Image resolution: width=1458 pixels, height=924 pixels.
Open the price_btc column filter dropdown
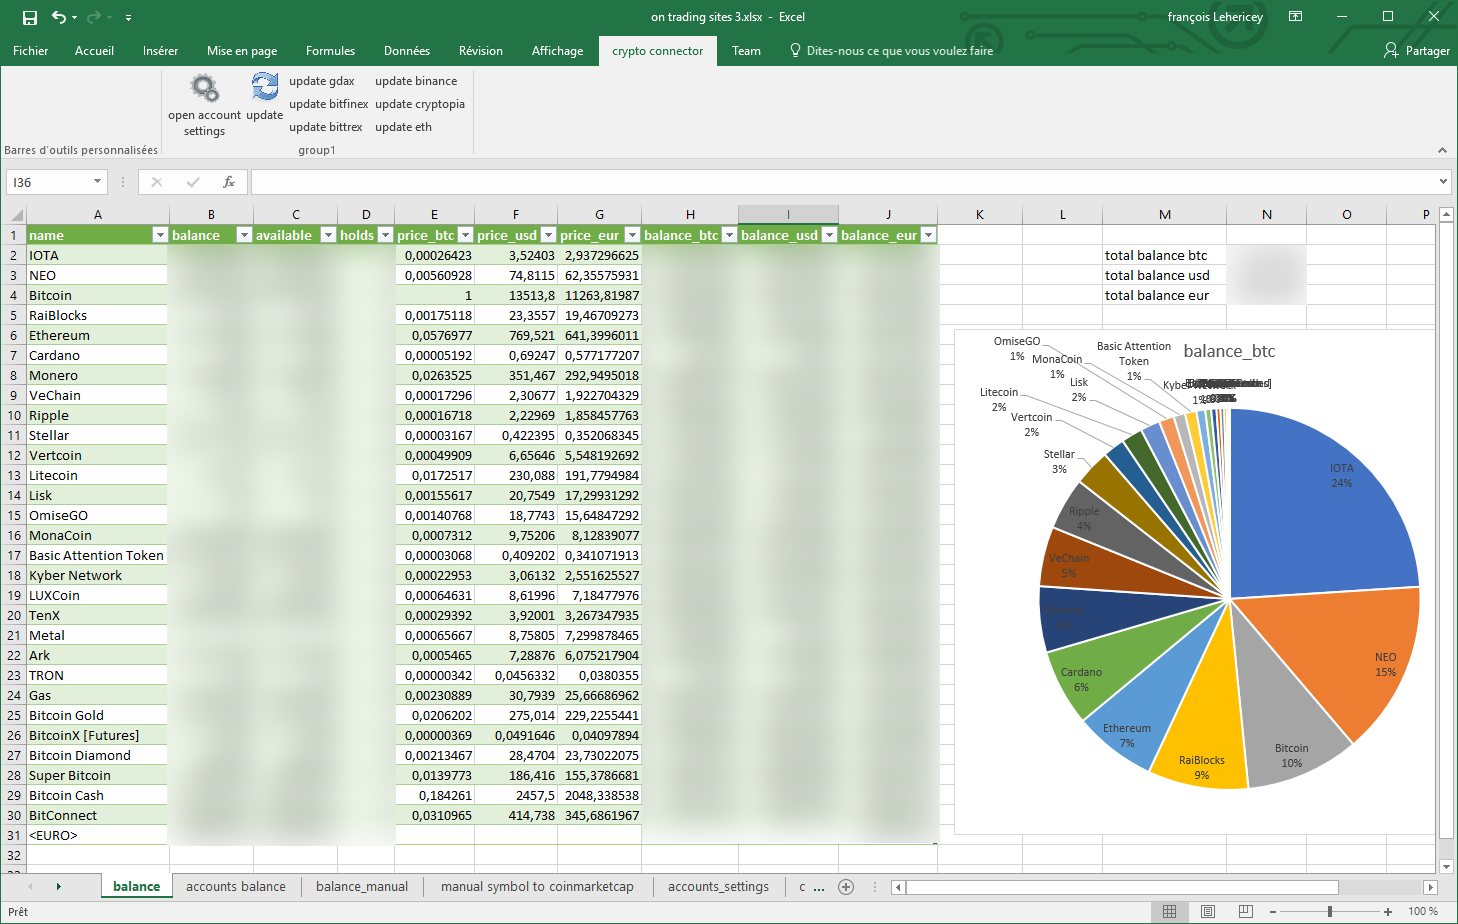click(x=464, y=235)
